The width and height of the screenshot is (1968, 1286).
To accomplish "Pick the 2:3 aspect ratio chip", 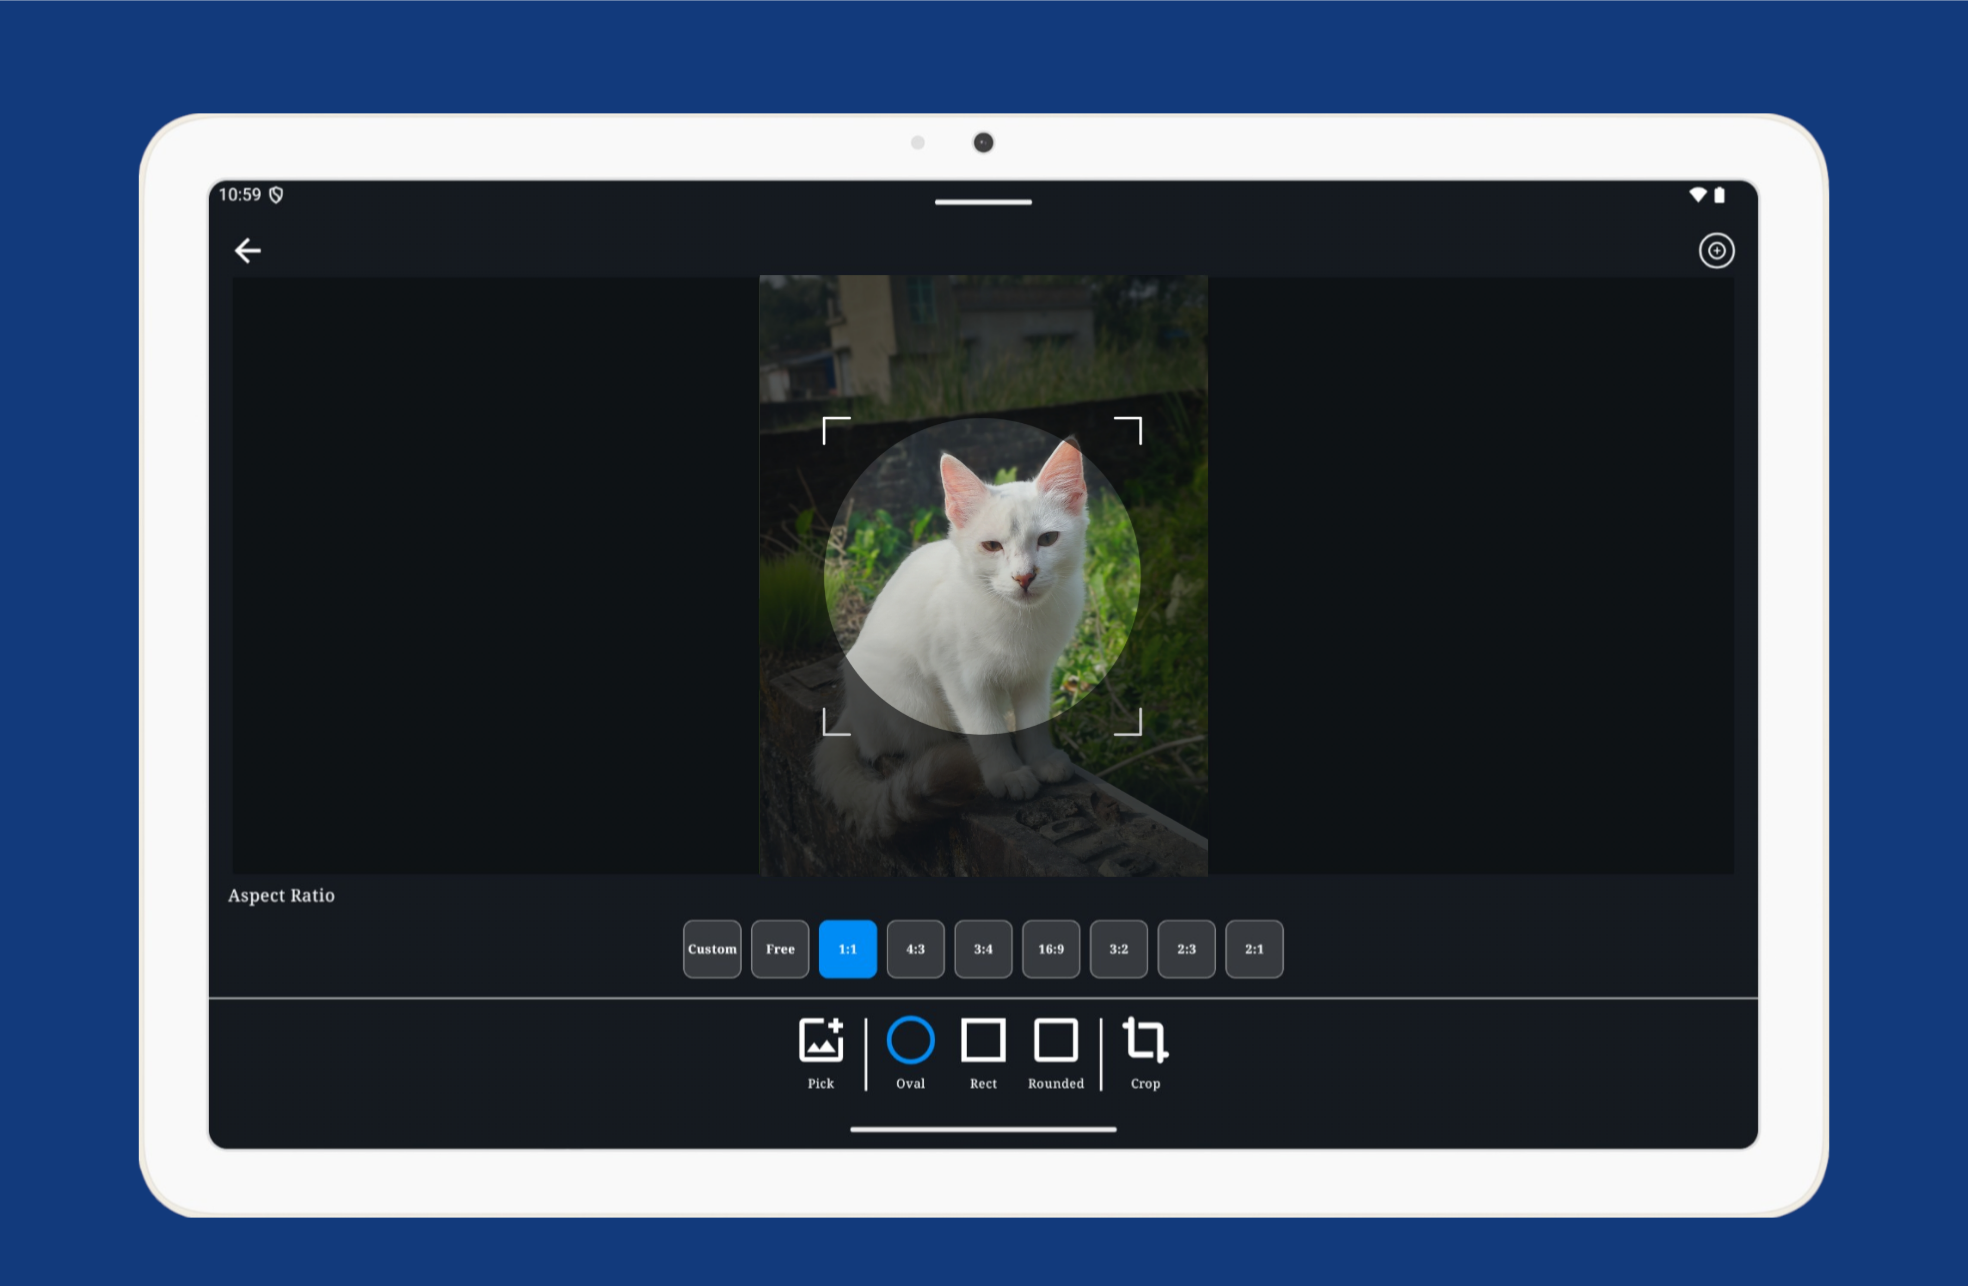I will [x=1186, y=949].
